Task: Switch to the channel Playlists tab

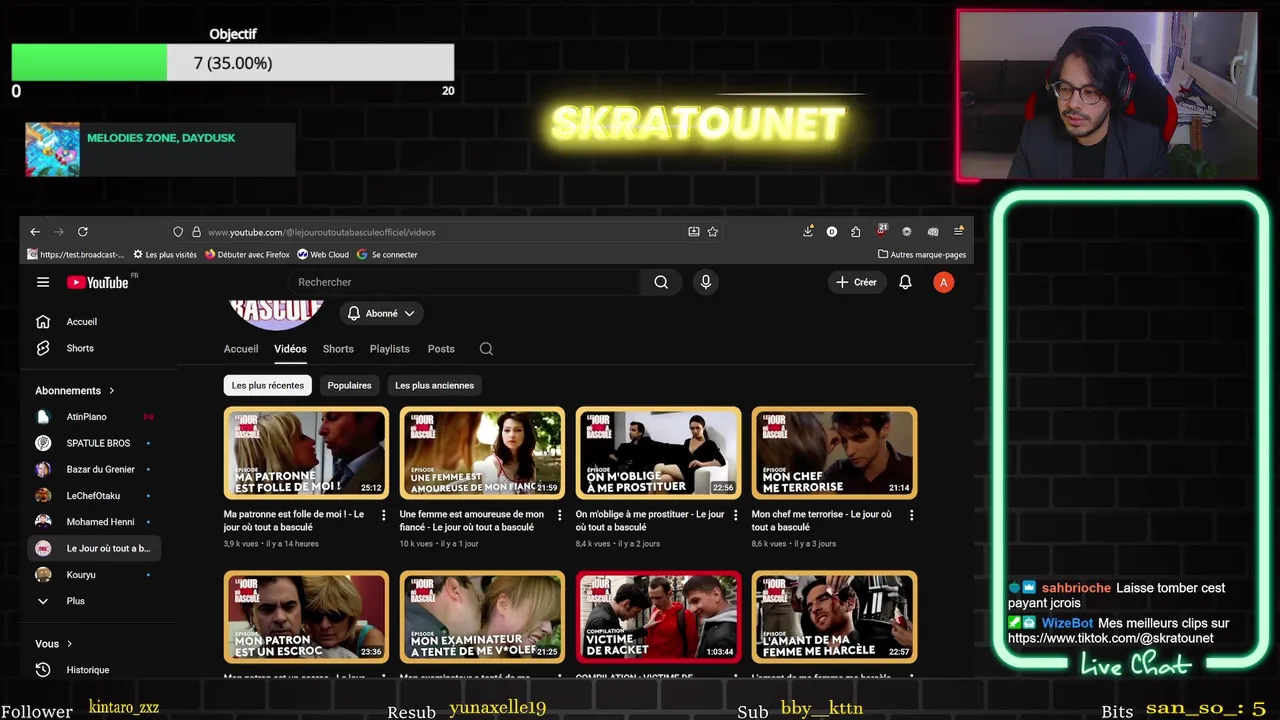Action: [x=390, y=349]
